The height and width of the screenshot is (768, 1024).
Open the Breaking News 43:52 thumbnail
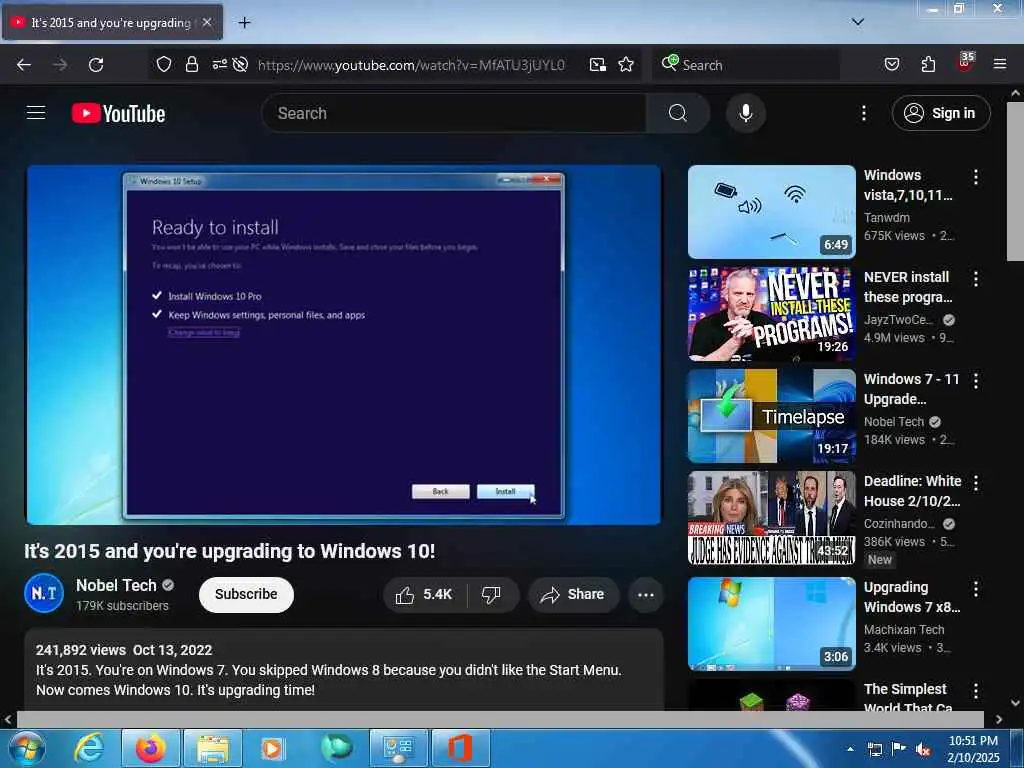(772, 517)
